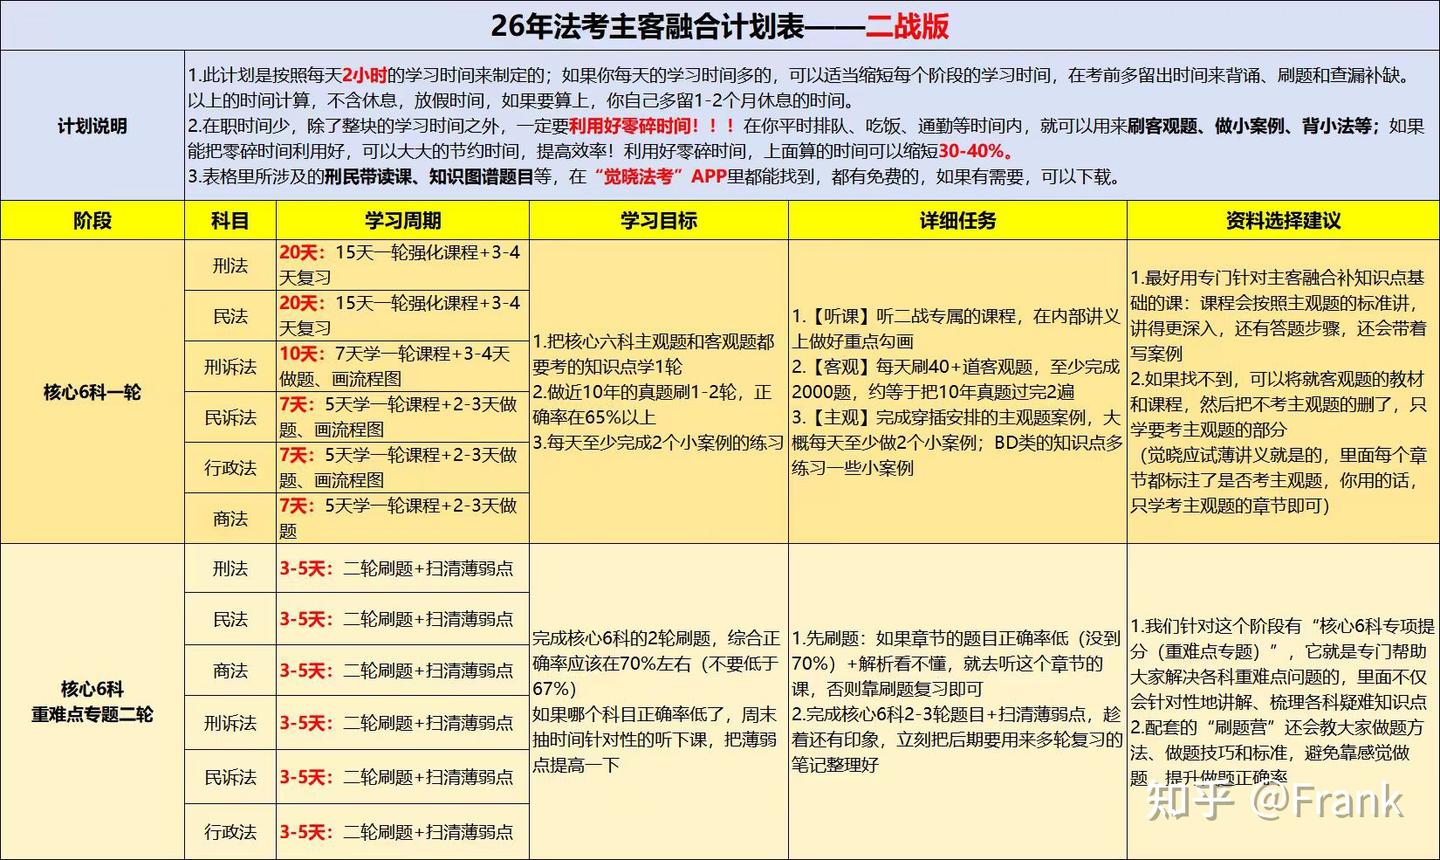The image size is (1440, 860).
Task: Select "民法" subject in 重难点专题二轮
Action: pos(230,619)
